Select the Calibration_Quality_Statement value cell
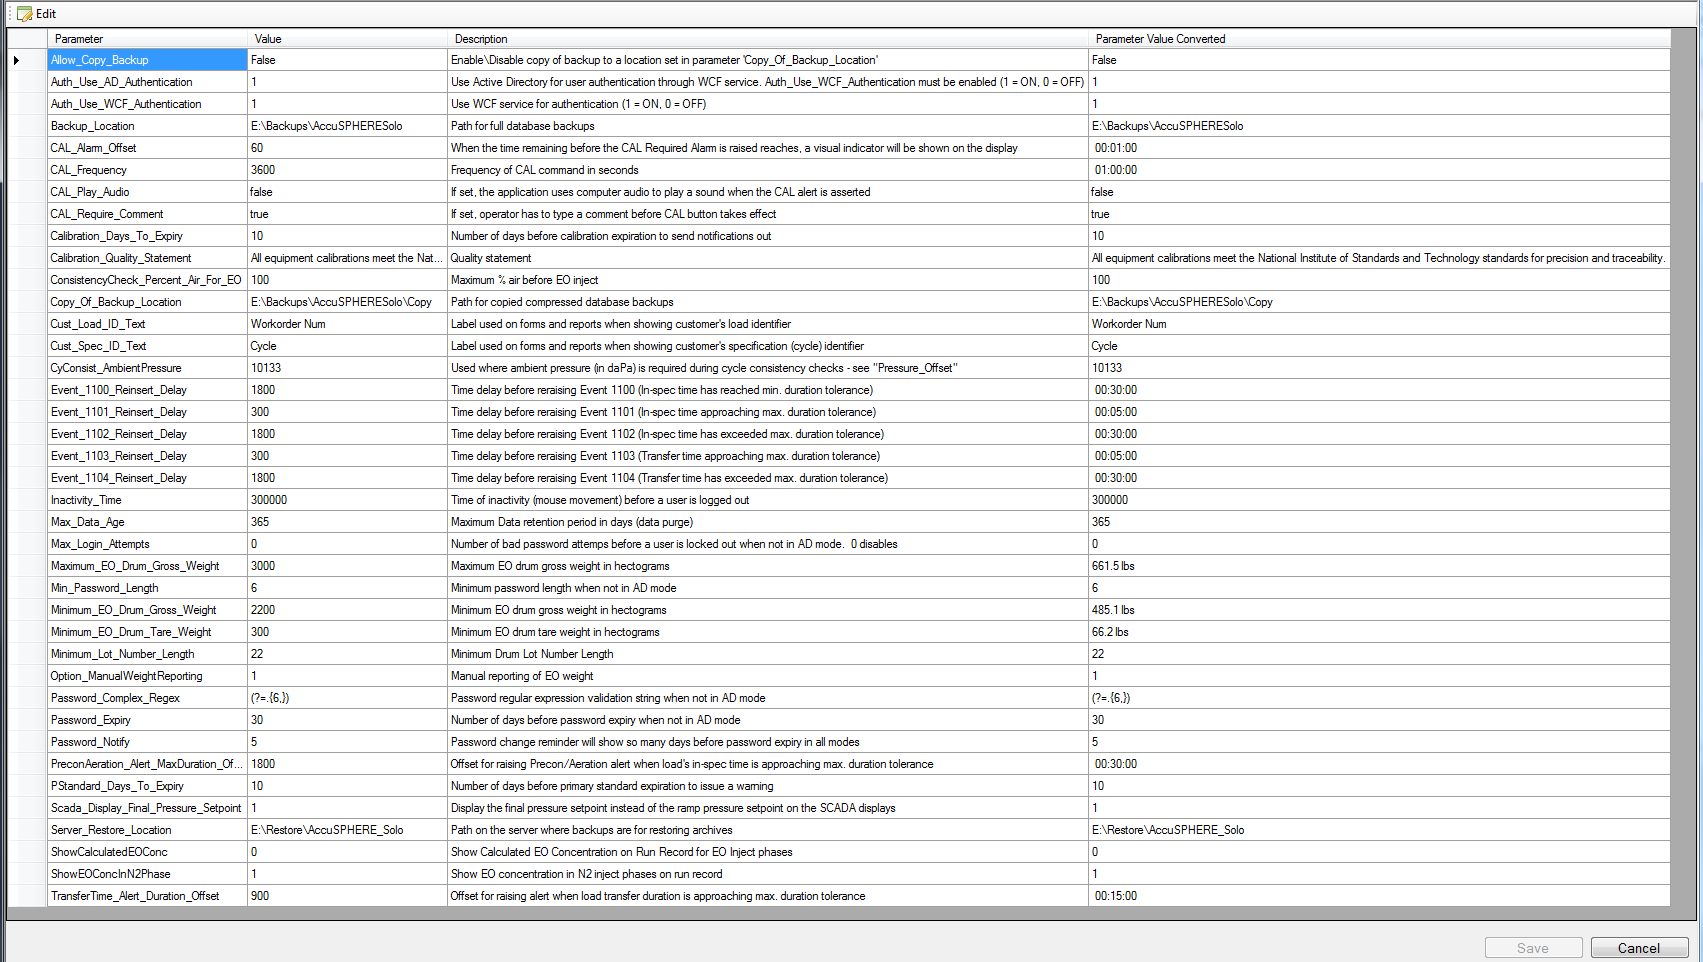This screenshot has height=962, width=1703. (x=347, y=258)
